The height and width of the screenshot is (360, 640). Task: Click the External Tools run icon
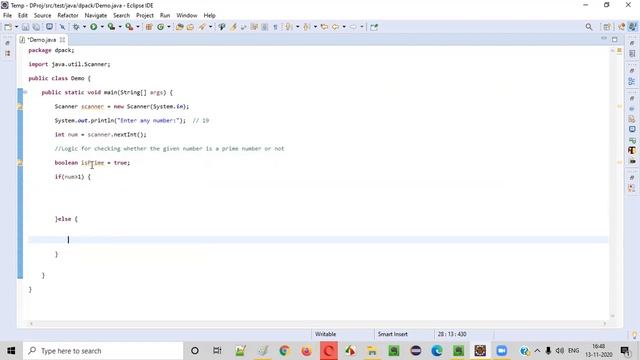[x=129, y=27]
